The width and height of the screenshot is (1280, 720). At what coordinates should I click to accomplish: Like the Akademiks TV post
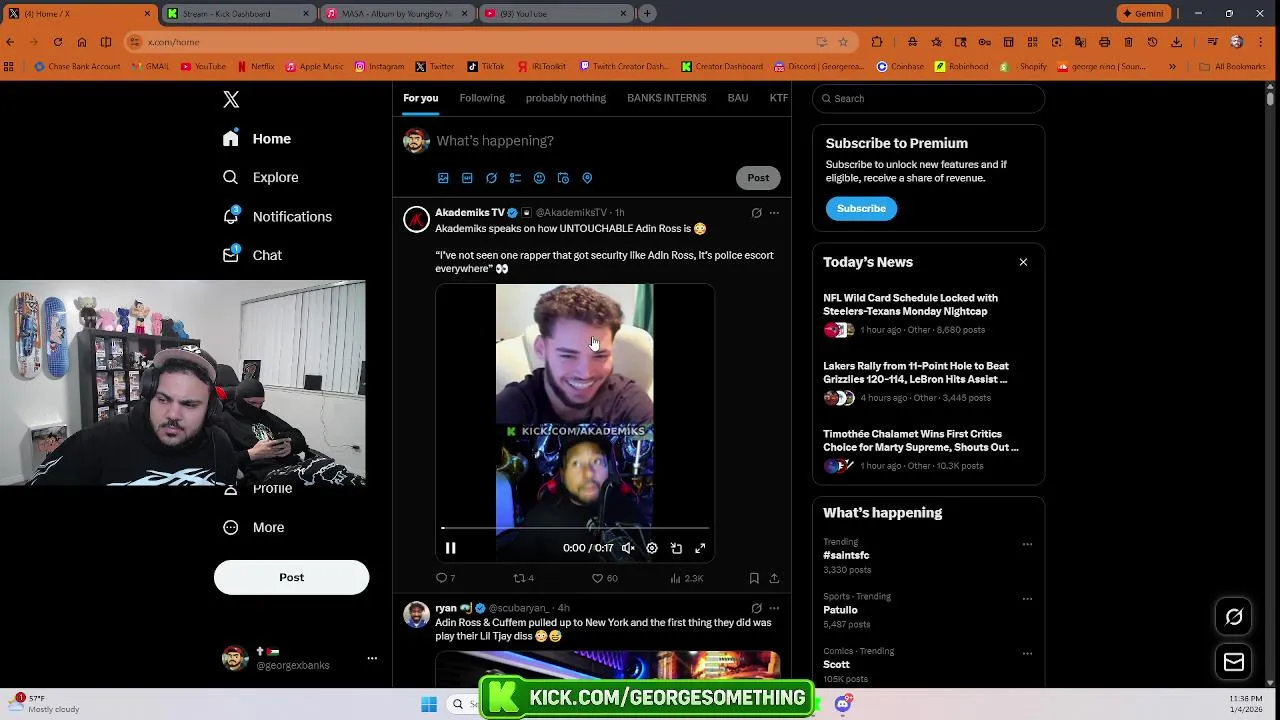(604, 578)
